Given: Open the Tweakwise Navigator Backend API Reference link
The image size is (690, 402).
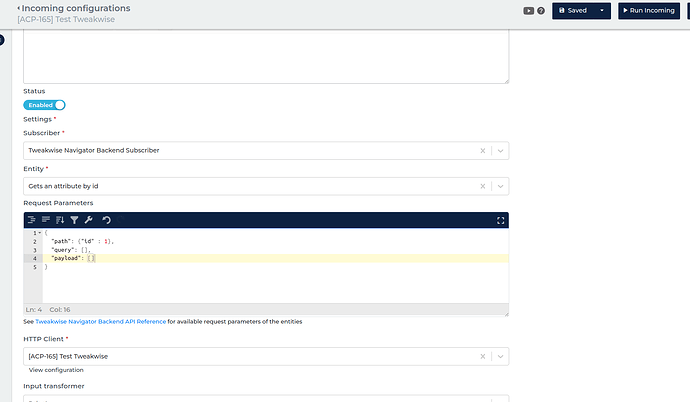Looking at the screenshot, I should (x=100, y=322).
